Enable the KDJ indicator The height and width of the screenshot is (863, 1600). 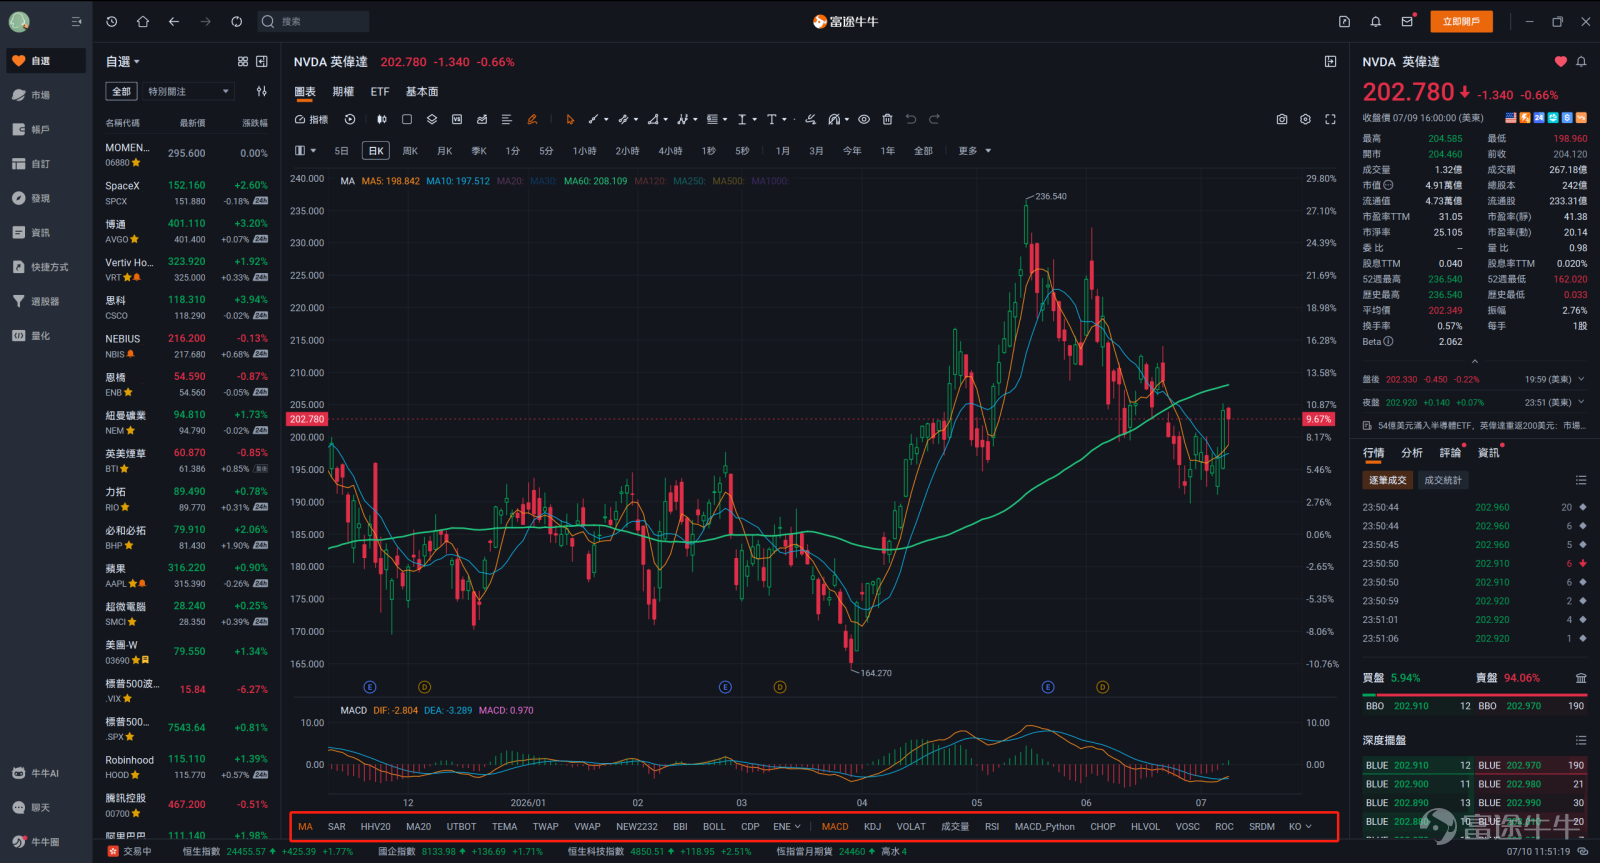pos(872,827)
